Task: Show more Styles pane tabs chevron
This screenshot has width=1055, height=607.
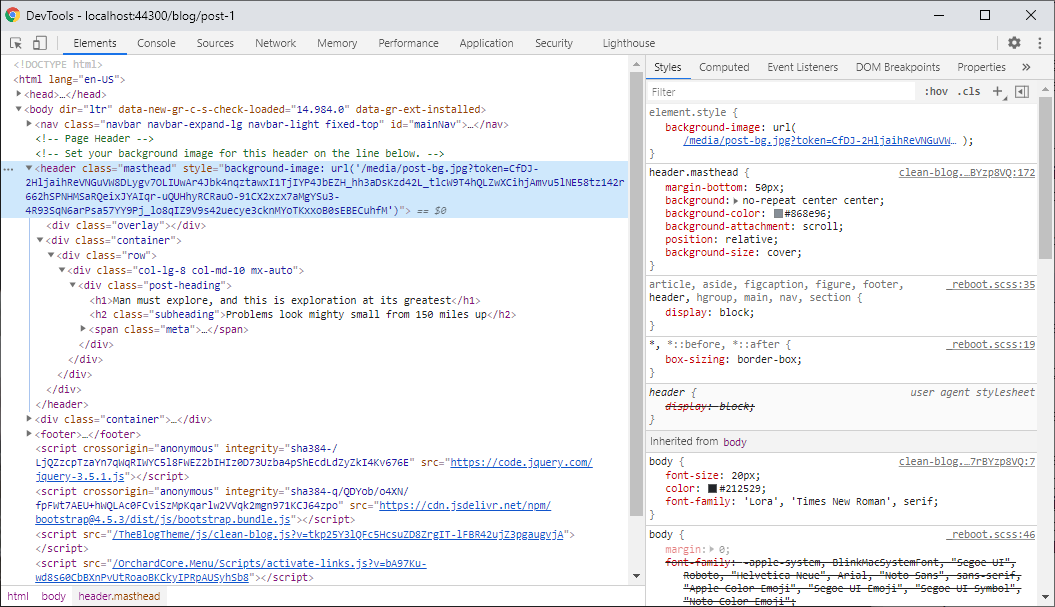Action: click(1026, 67)
